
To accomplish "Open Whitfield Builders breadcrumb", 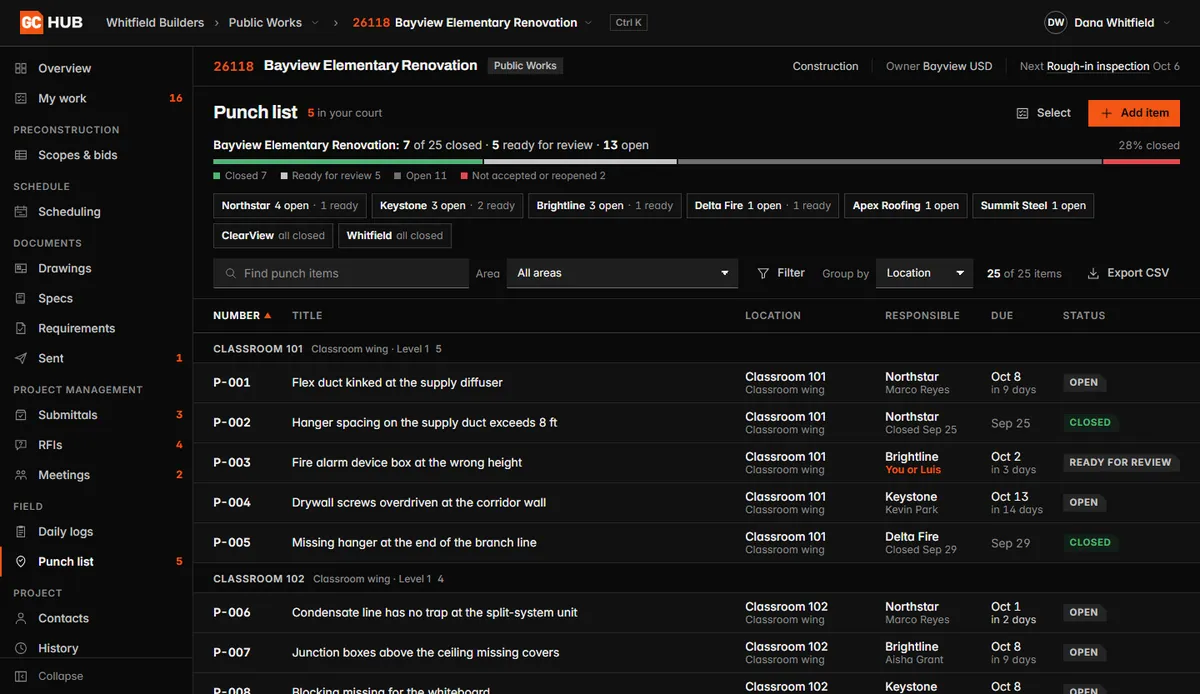I will tap(155, 22).
